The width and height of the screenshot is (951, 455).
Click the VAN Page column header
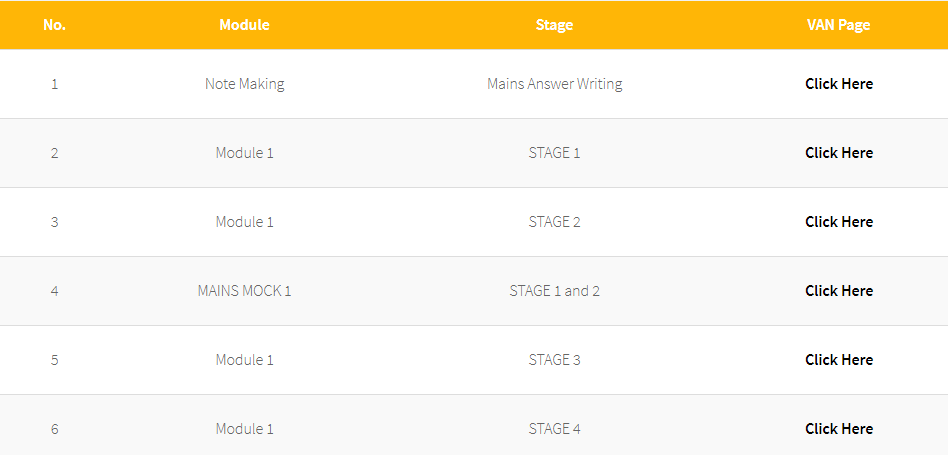pos(839,25)
